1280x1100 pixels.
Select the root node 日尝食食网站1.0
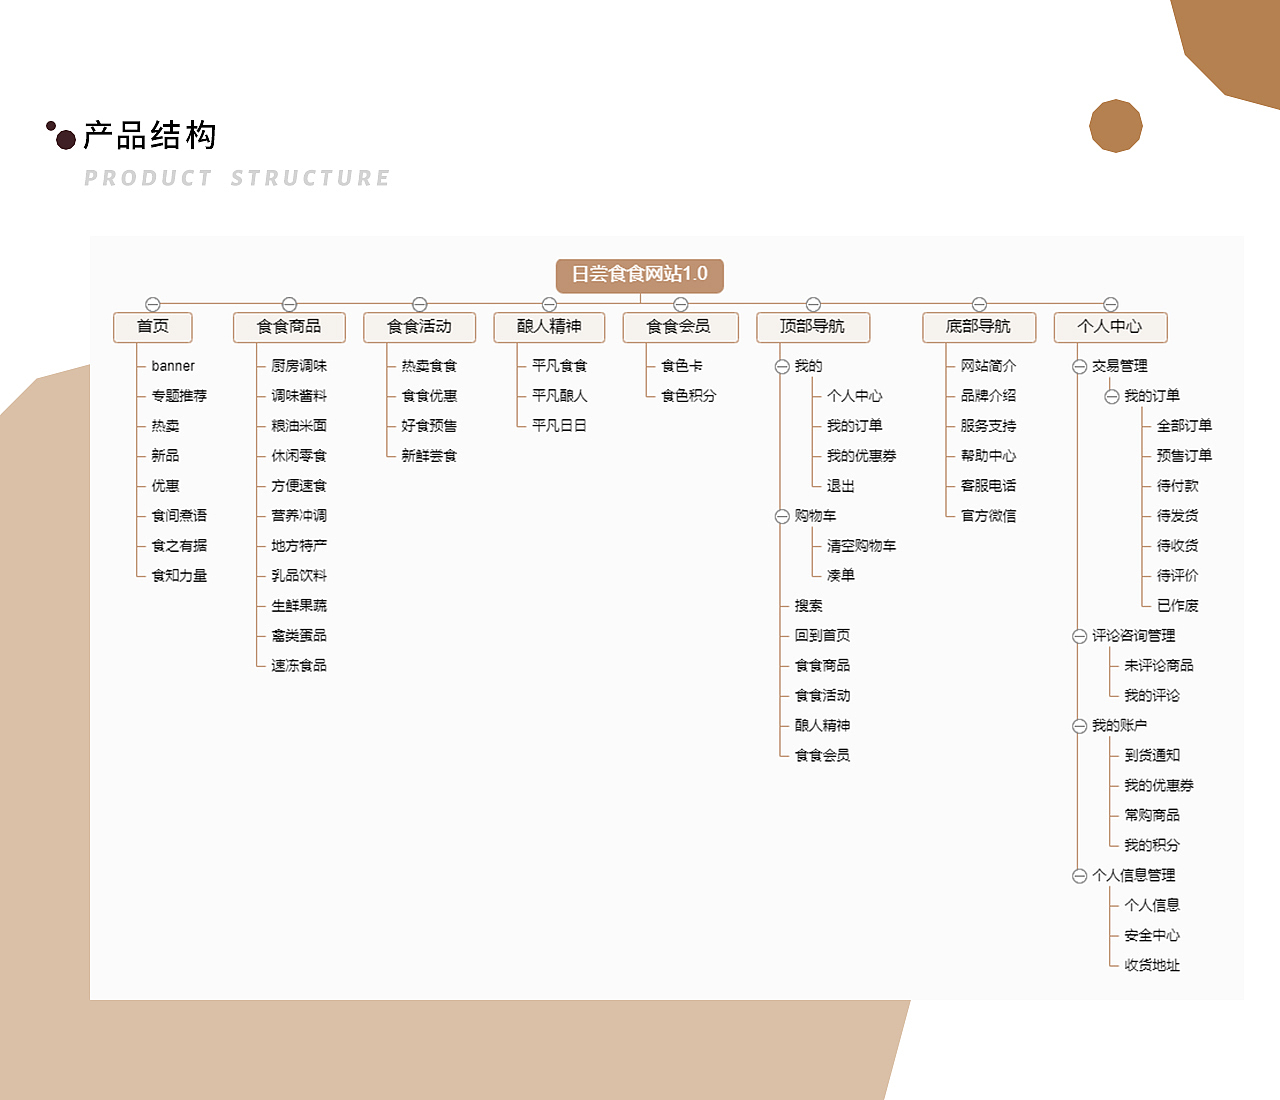point(640,275)
